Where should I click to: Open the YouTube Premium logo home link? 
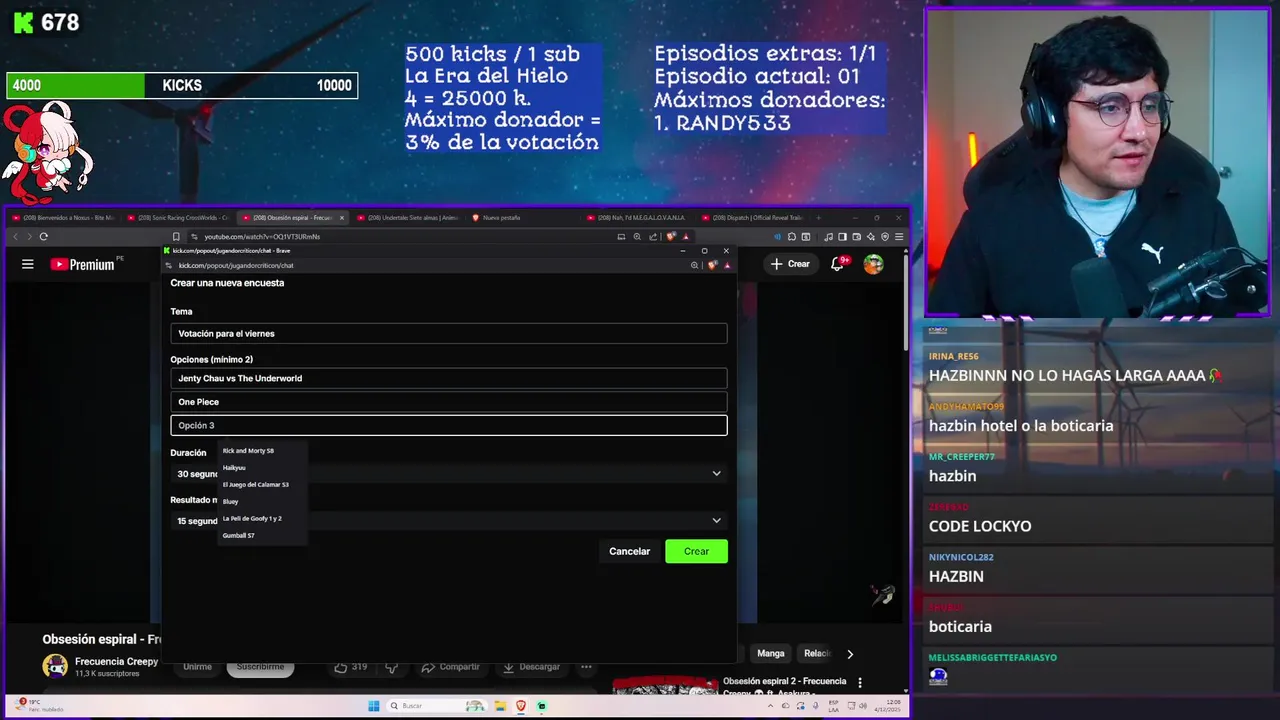click(x=82, y=264)
